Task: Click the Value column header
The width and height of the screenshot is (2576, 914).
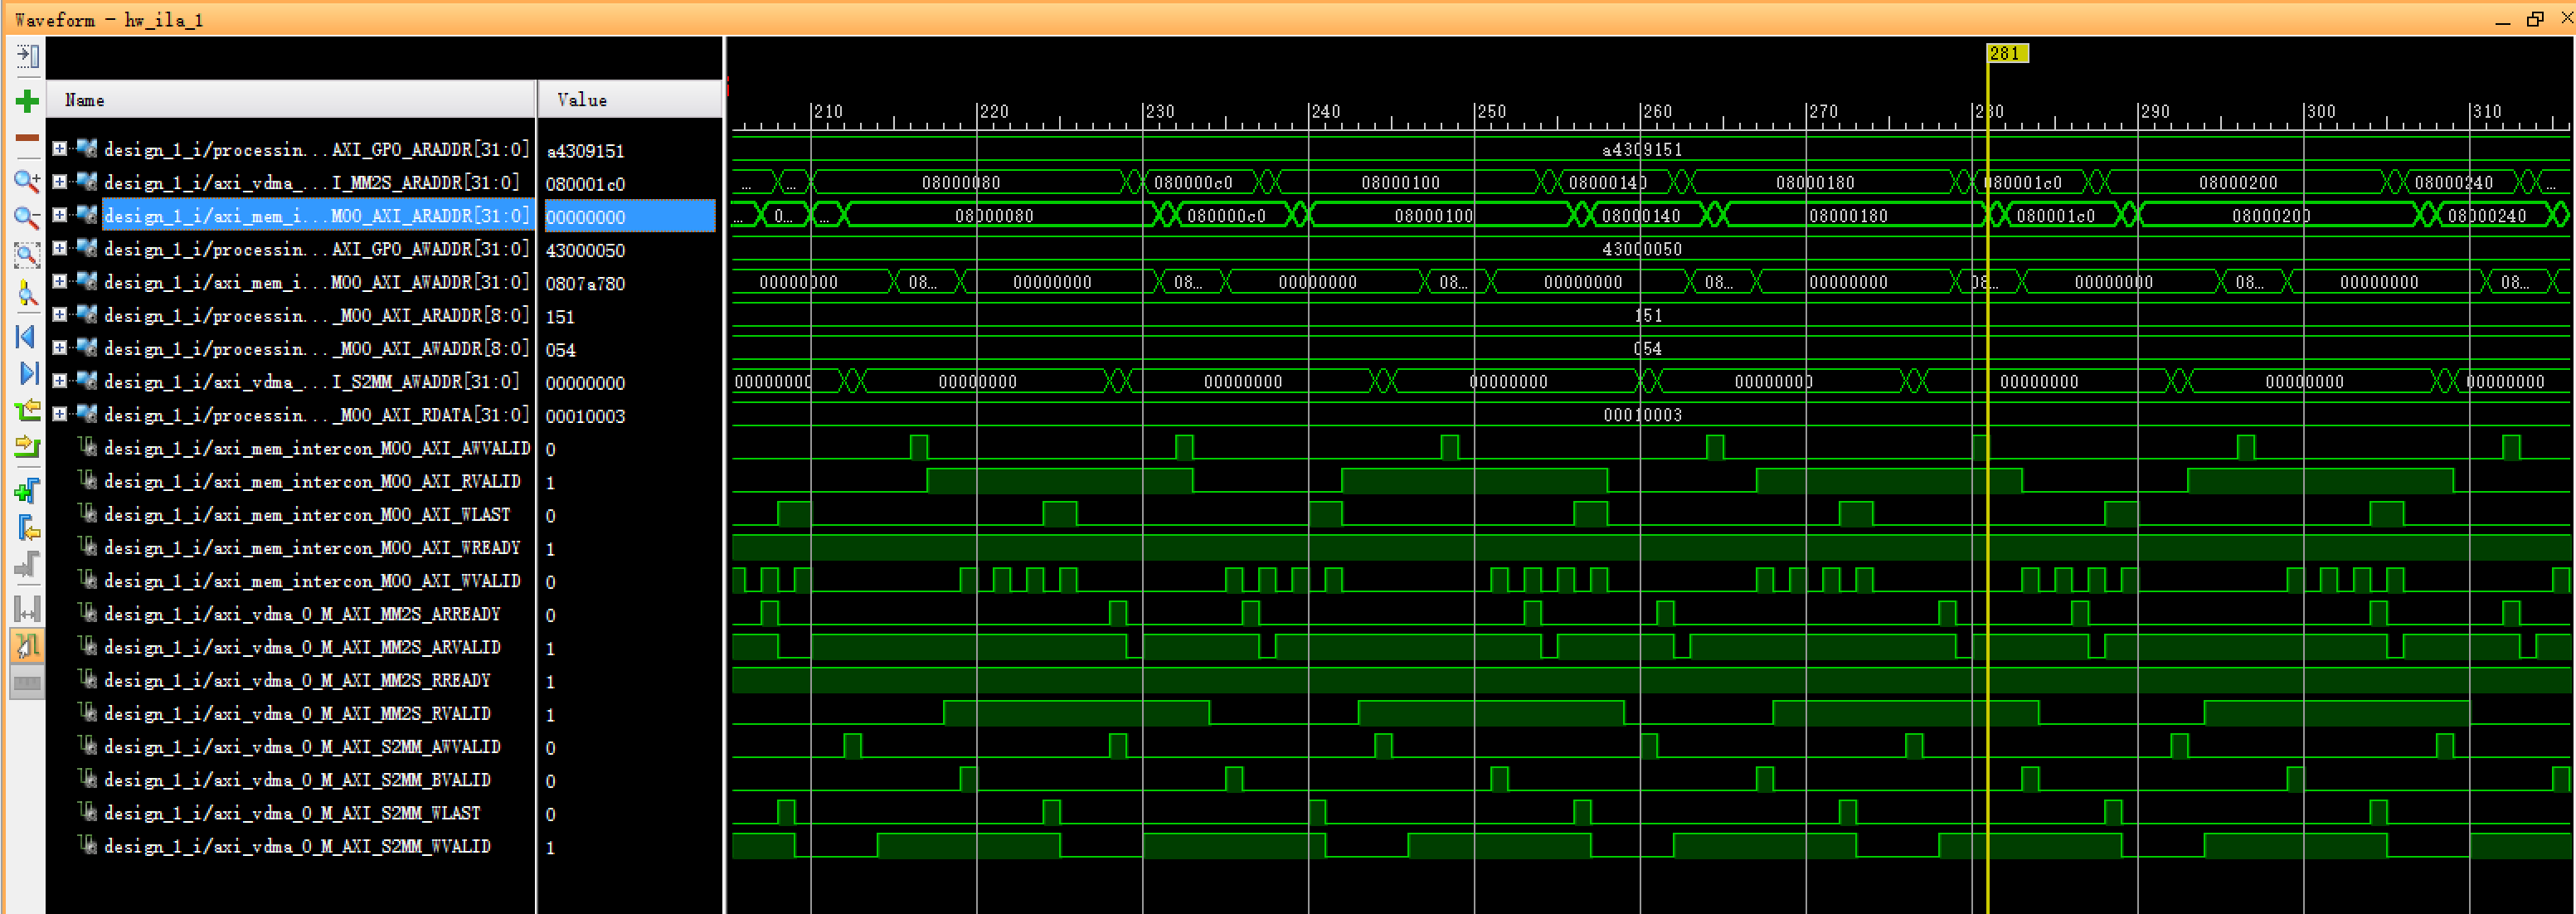Action: 629,99
